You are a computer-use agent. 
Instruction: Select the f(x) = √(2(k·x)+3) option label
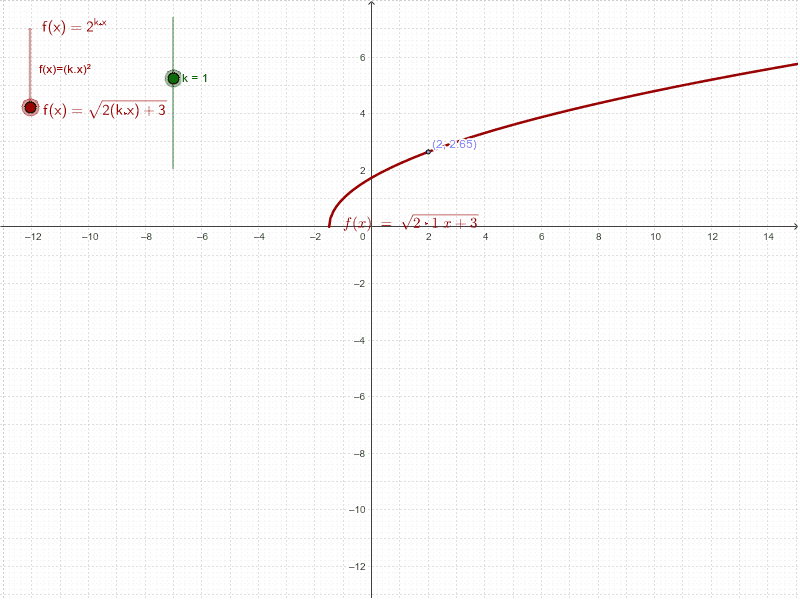click(105, 109)
